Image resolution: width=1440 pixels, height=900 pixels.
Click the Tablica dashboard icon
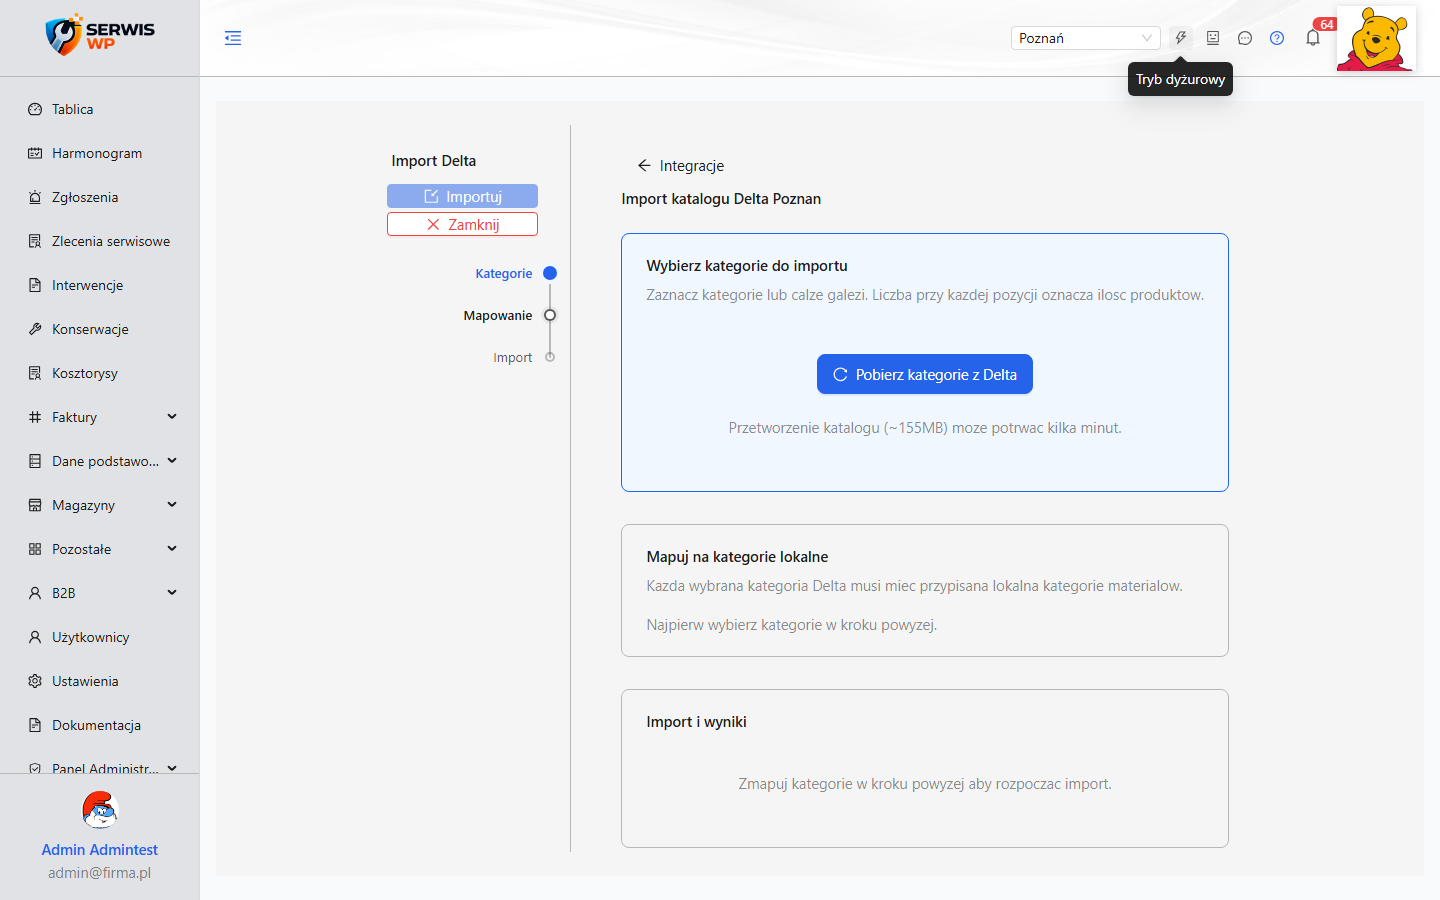click(x=35, y=109)
